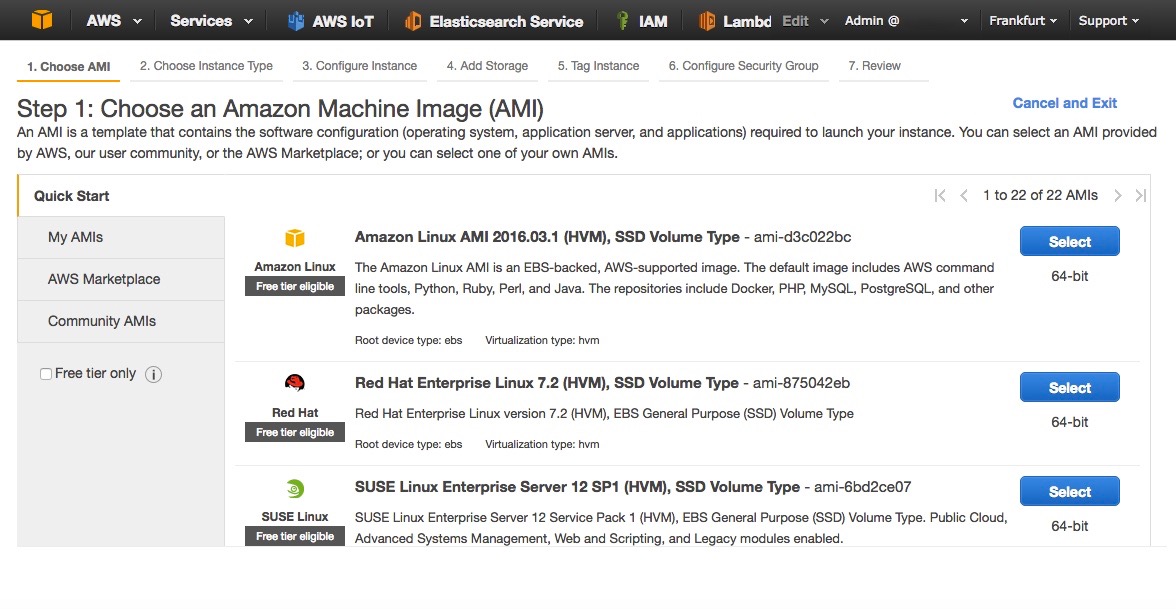Switch to 1. Choose AMI tab

click(x=68, y=66)
